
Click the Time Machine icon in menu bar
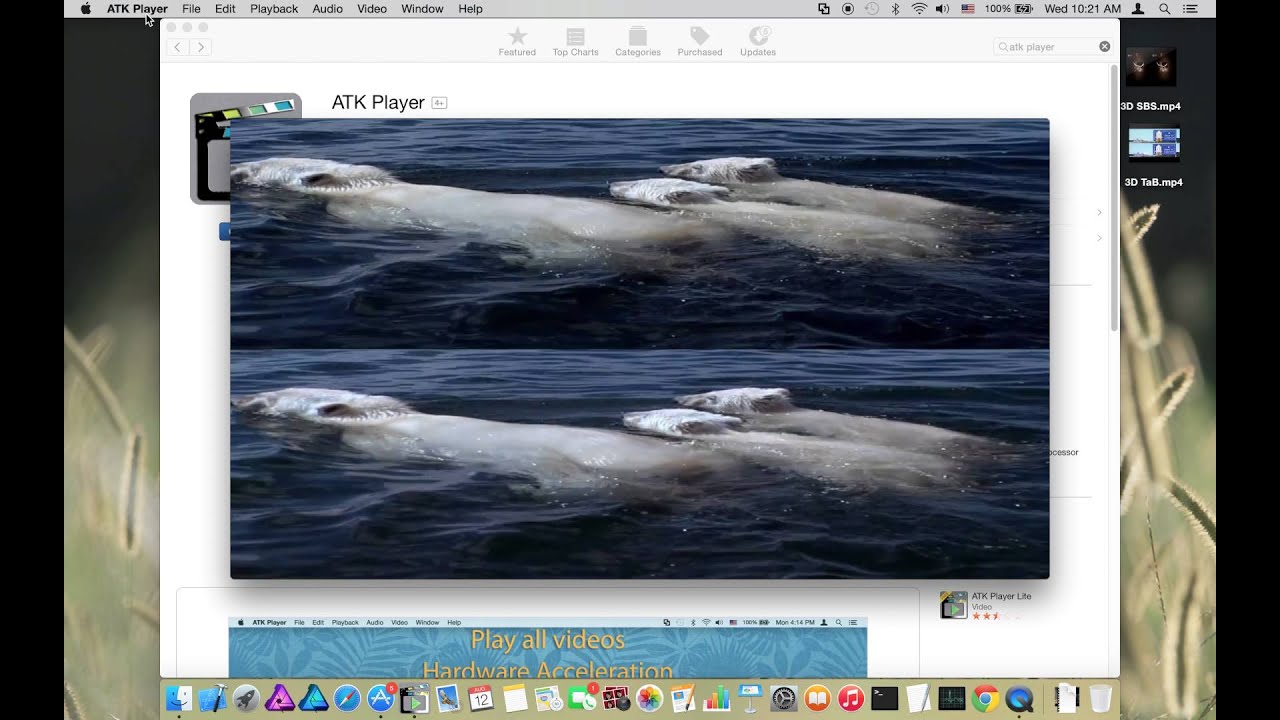872,9
